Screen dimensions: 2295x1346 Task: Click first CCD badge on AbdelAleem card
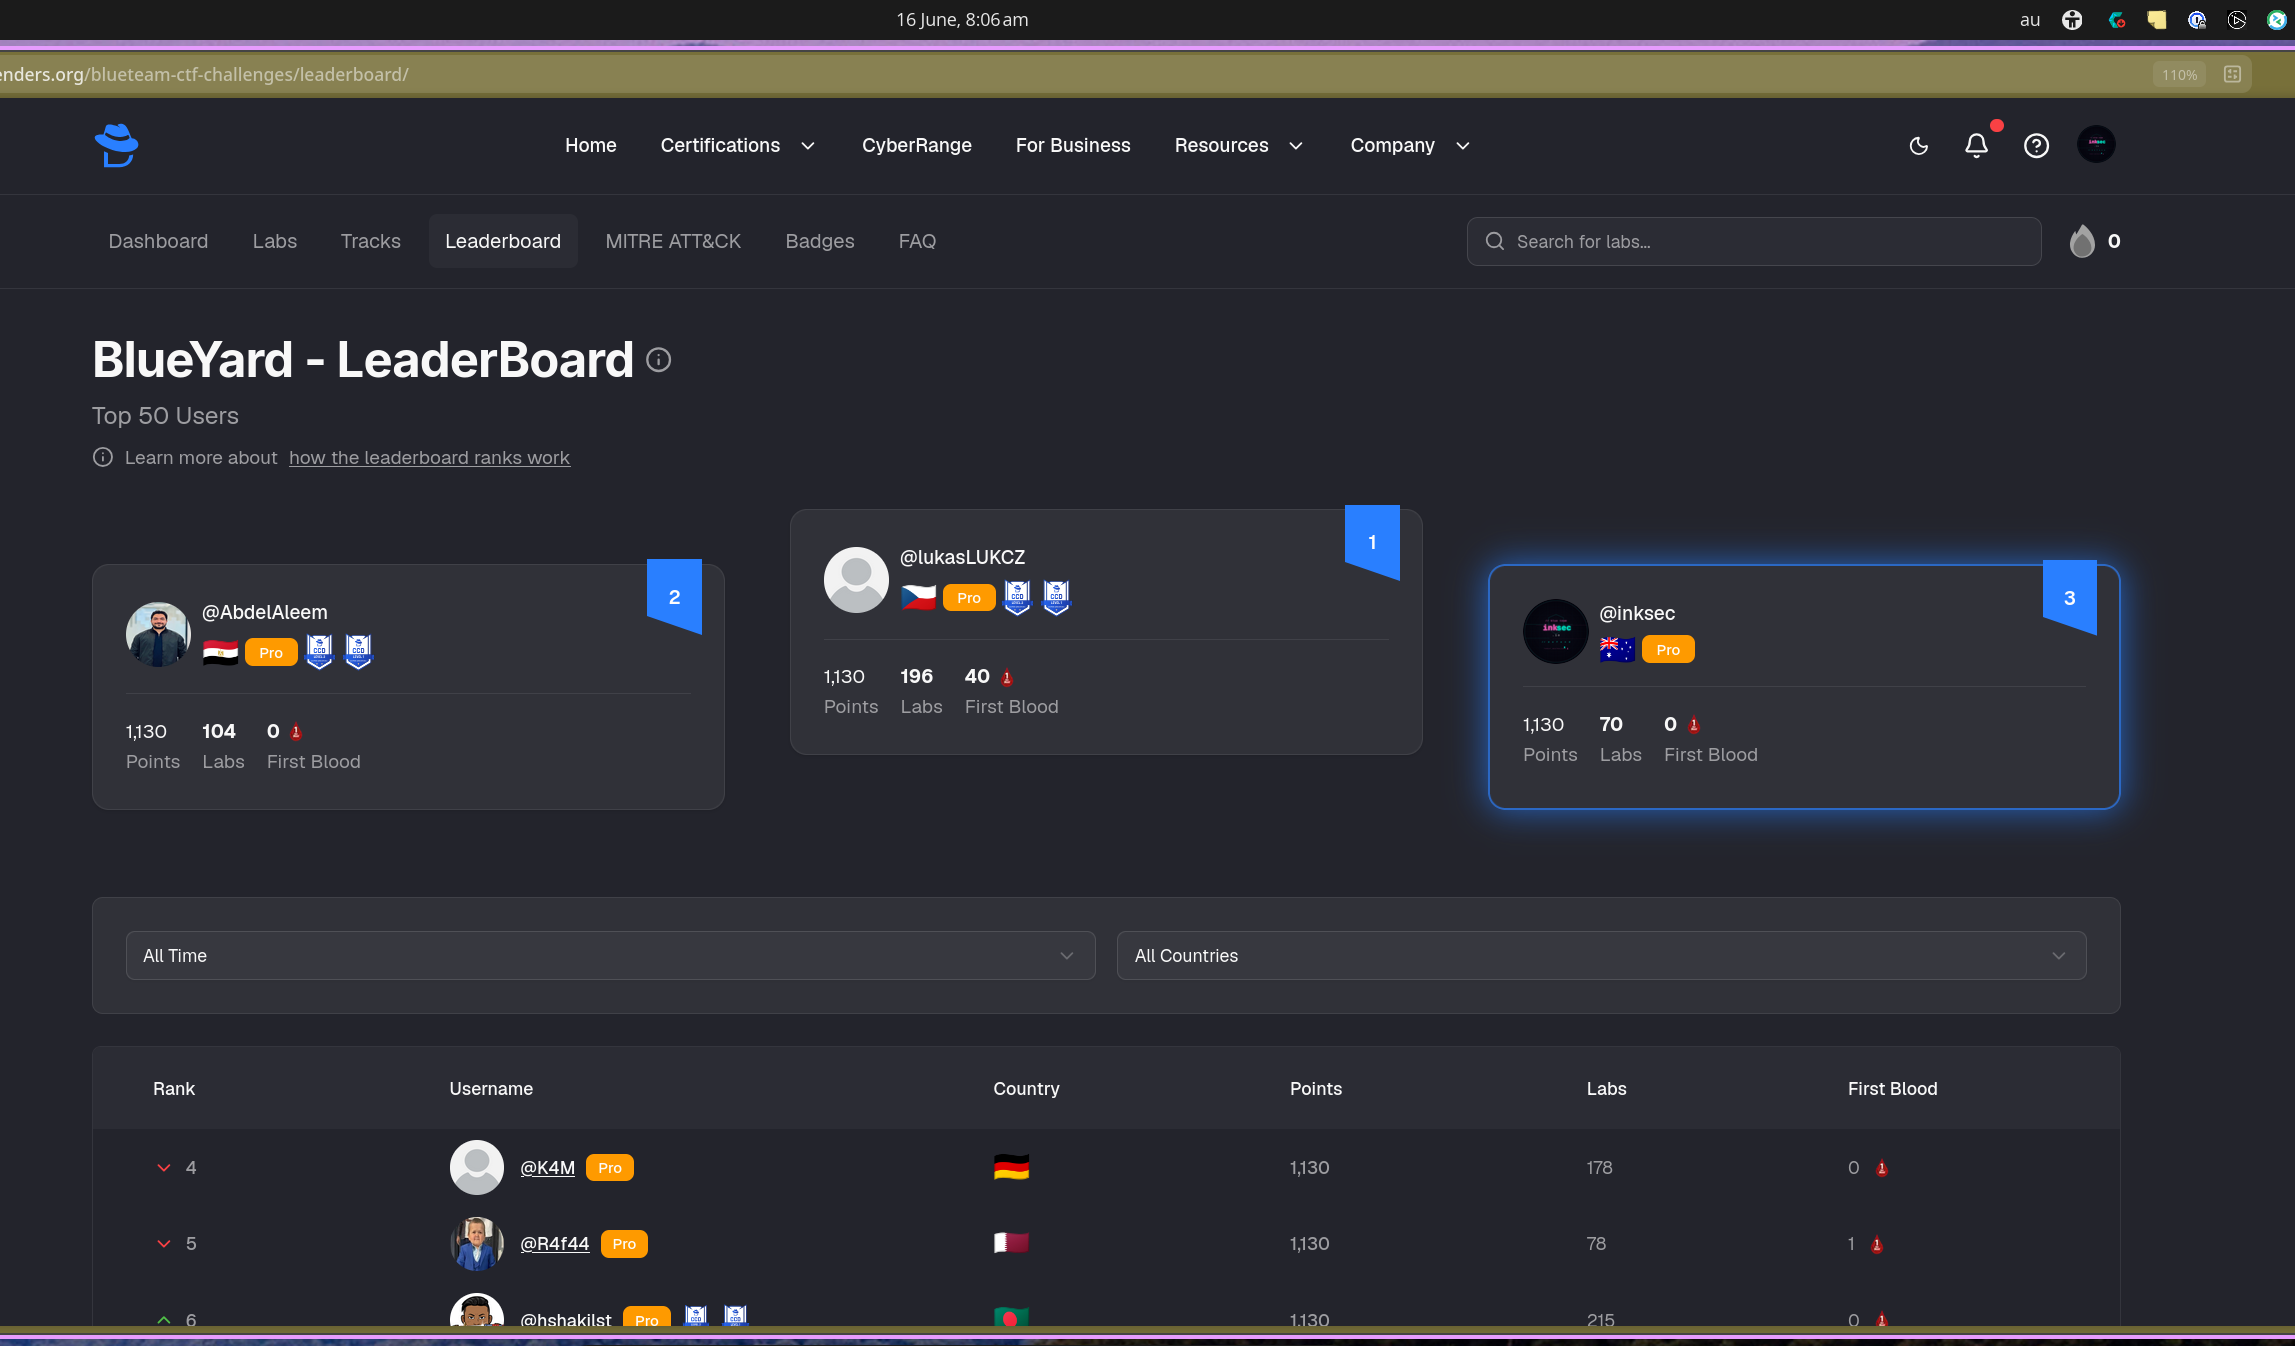pyautogui.click(x=319, y=652)
